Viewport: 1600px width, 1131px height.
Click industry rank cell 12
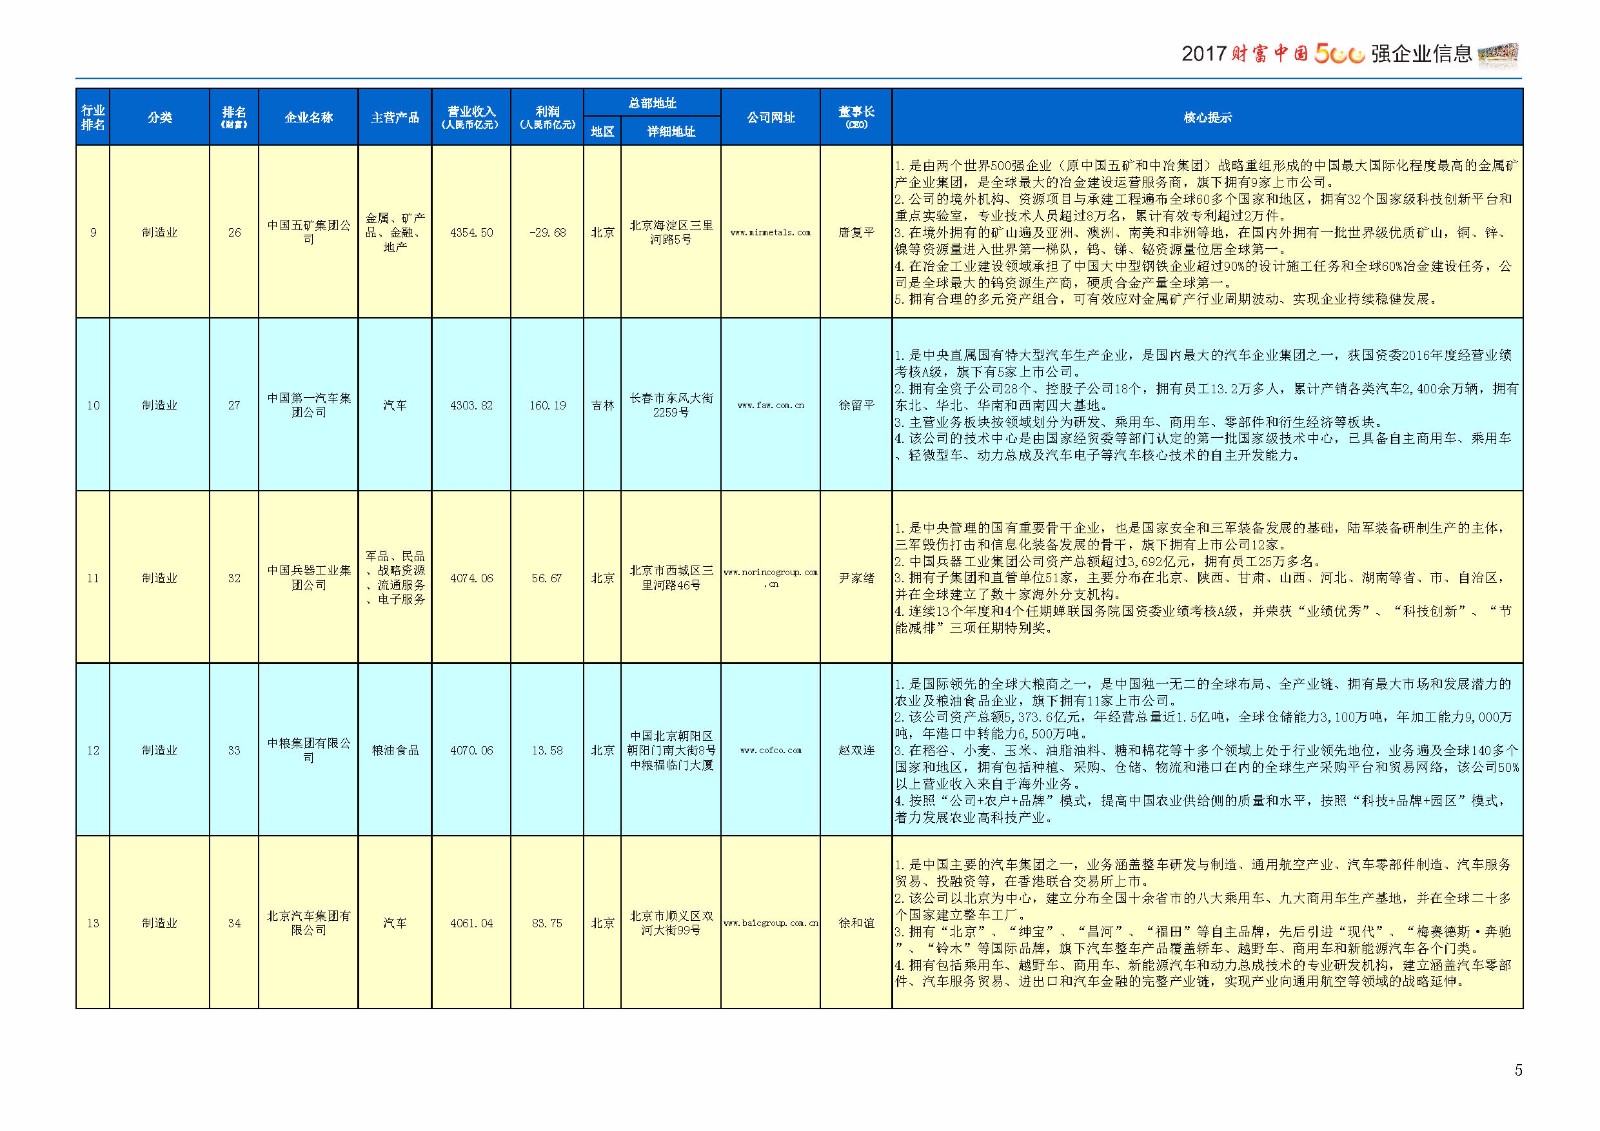click(93, 750)
